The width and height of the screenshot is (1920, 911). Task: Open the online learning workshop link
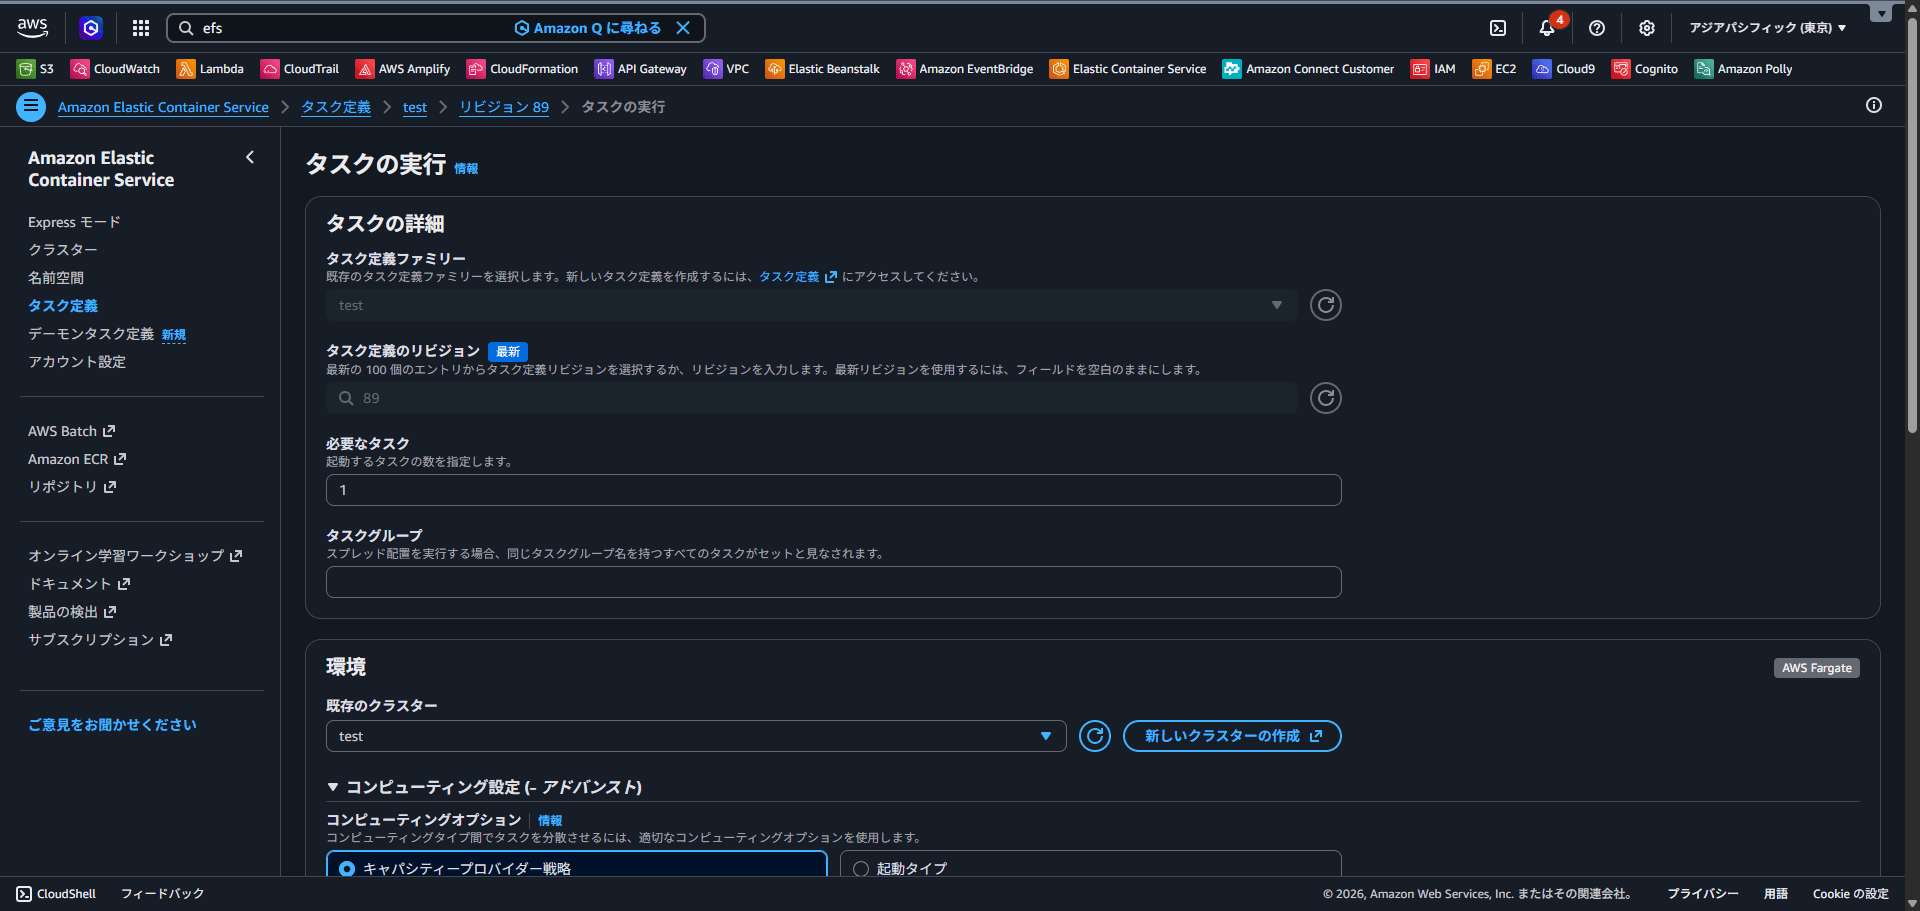pyautogui.click(x=135, y=556)
